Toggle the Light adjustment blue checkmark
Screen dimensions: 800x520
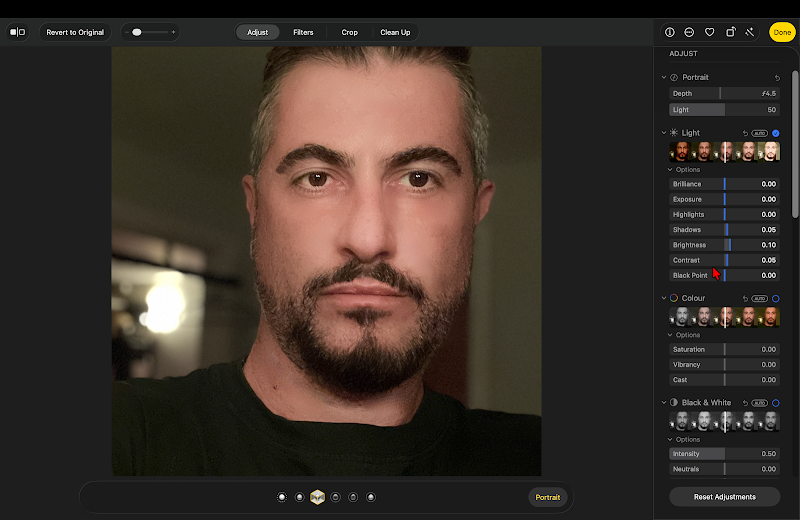tap(776, 133)
